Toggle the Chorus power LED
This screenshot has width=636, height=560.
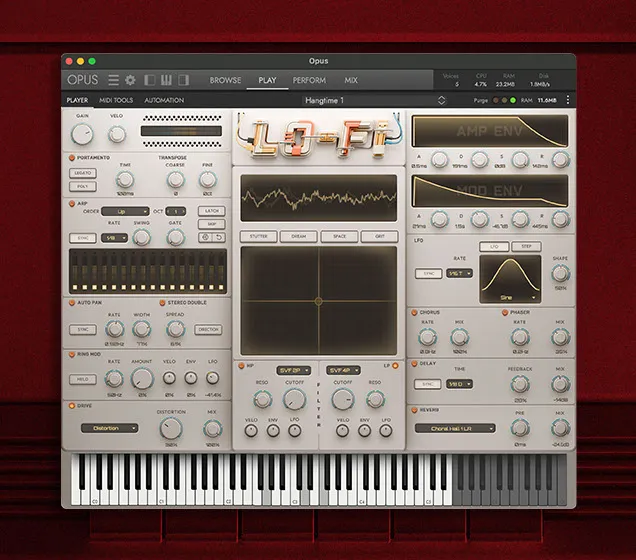pos(414,312)
